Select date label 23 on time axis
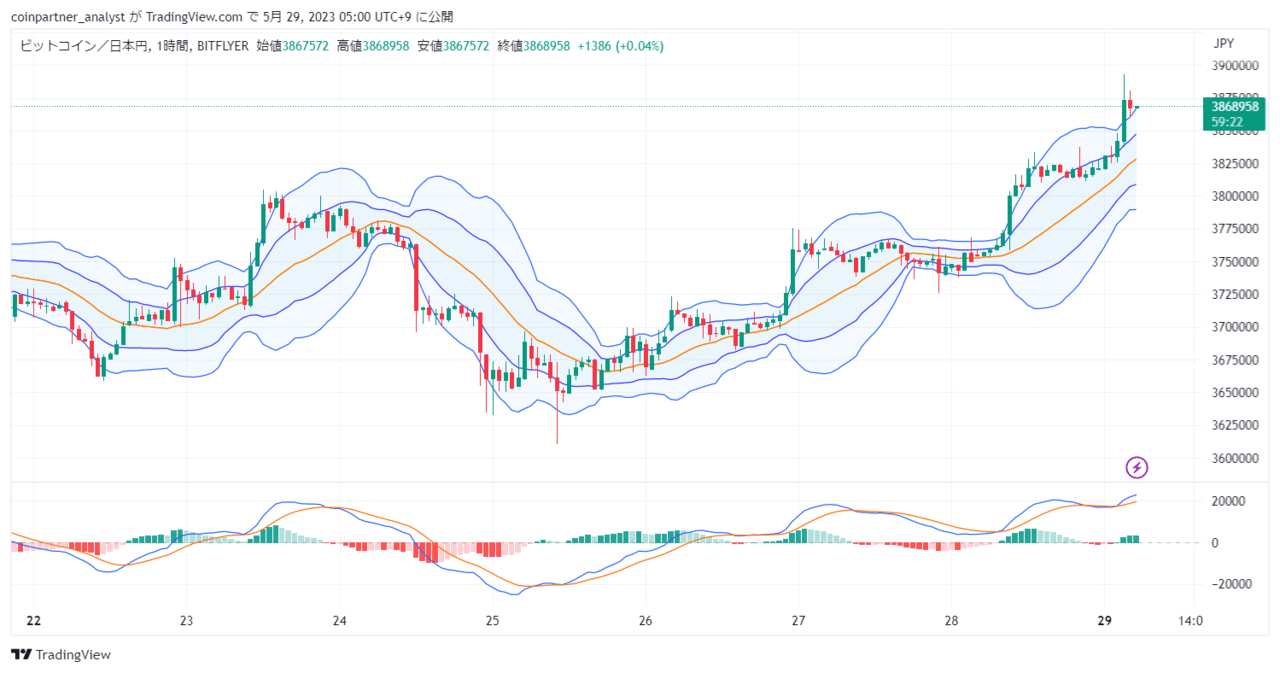 186,620
